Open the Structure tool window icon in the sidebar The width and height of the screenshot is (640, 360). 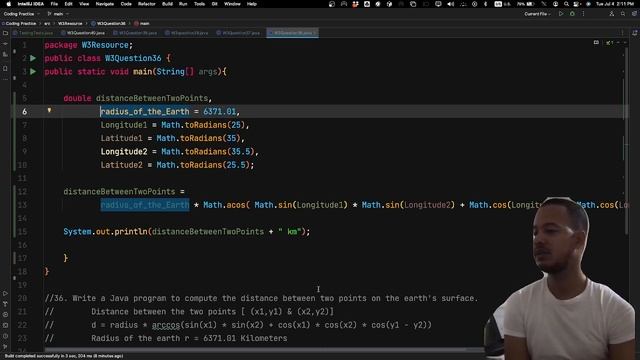(x=5, y=54)
